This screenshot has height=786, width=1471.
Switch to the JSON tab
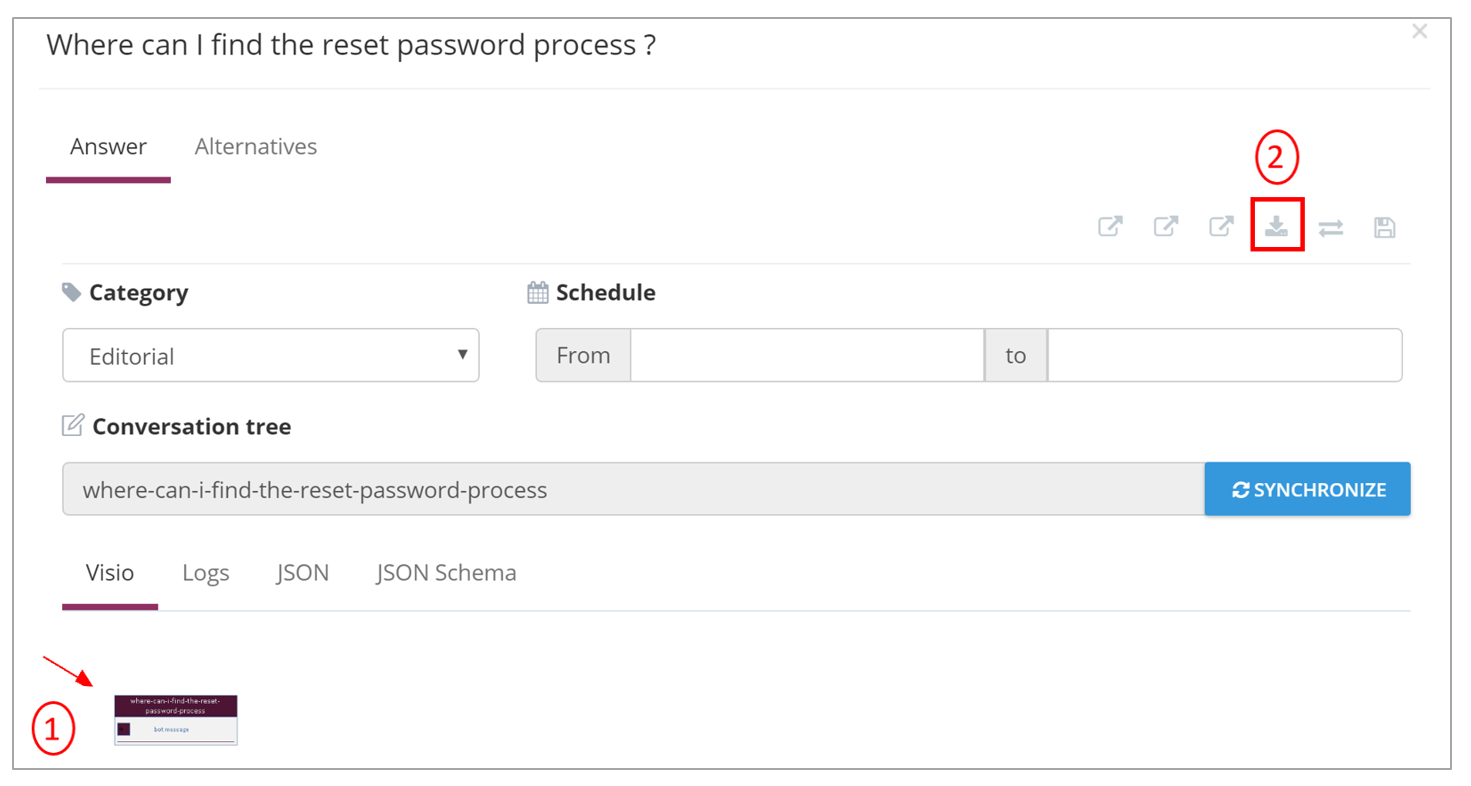[303, 573]
